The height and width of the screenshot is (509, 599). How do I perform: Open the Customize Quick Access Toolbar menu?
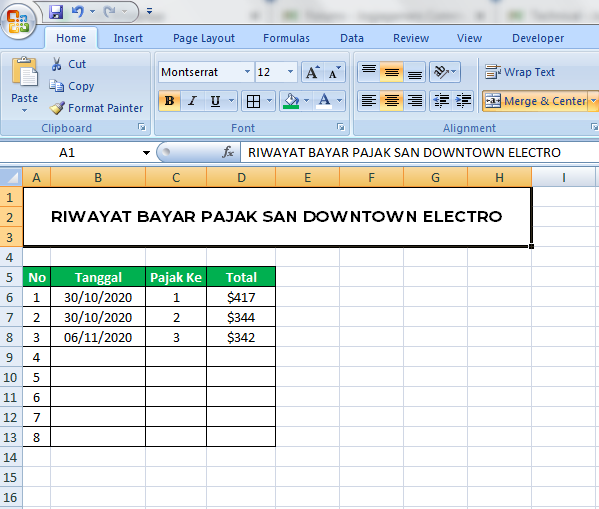coord(150,11)
